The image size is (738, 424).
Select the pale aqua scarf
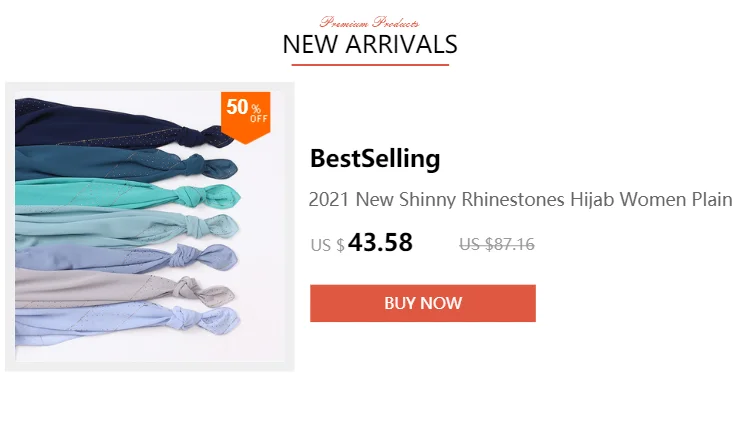click(x=126, y=228)
